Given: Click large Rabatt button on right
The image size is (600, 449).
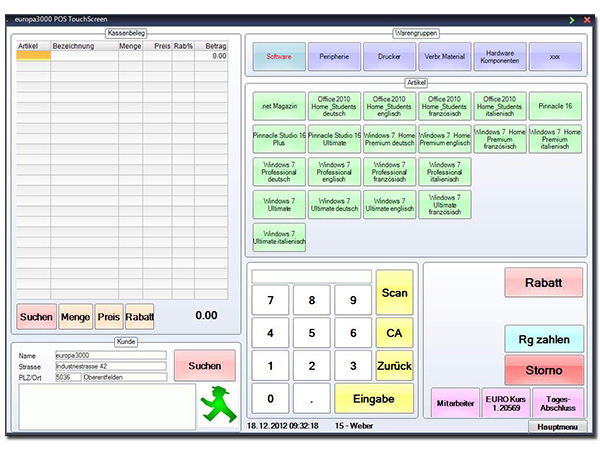Looking at the screenshot, I should point(544,283).
